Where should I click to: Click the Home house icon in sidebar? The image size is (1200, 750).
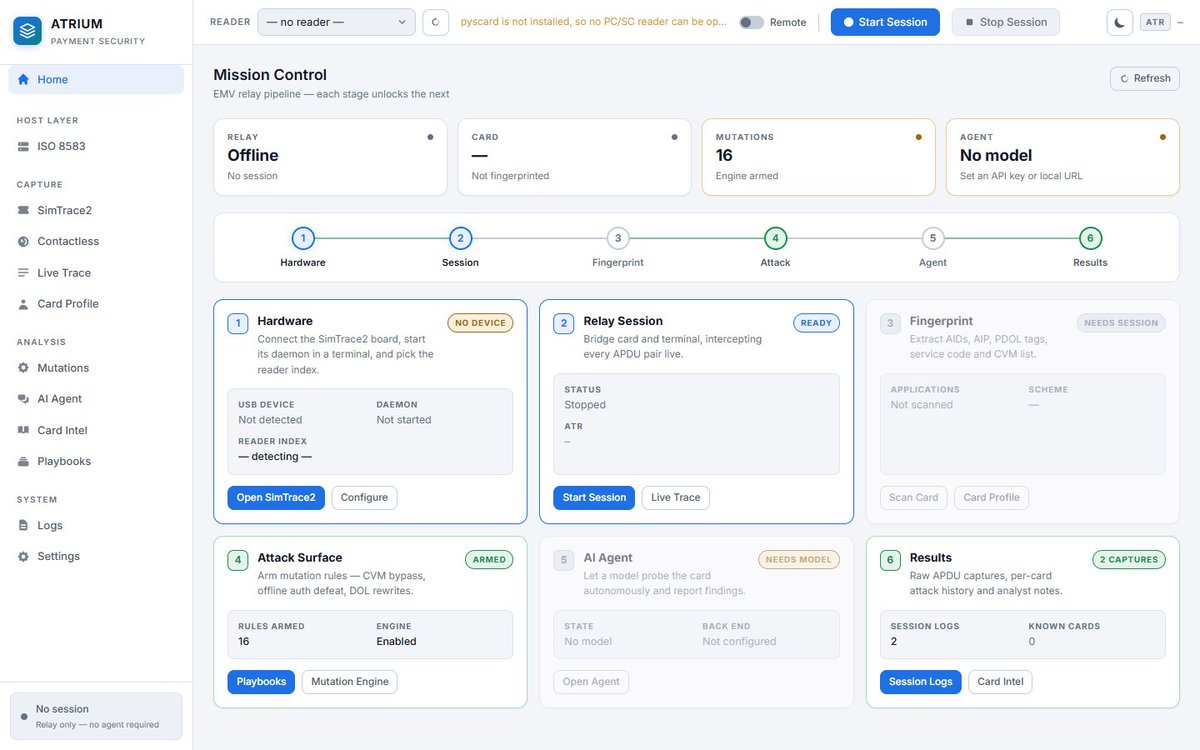(x=24, y=80)
